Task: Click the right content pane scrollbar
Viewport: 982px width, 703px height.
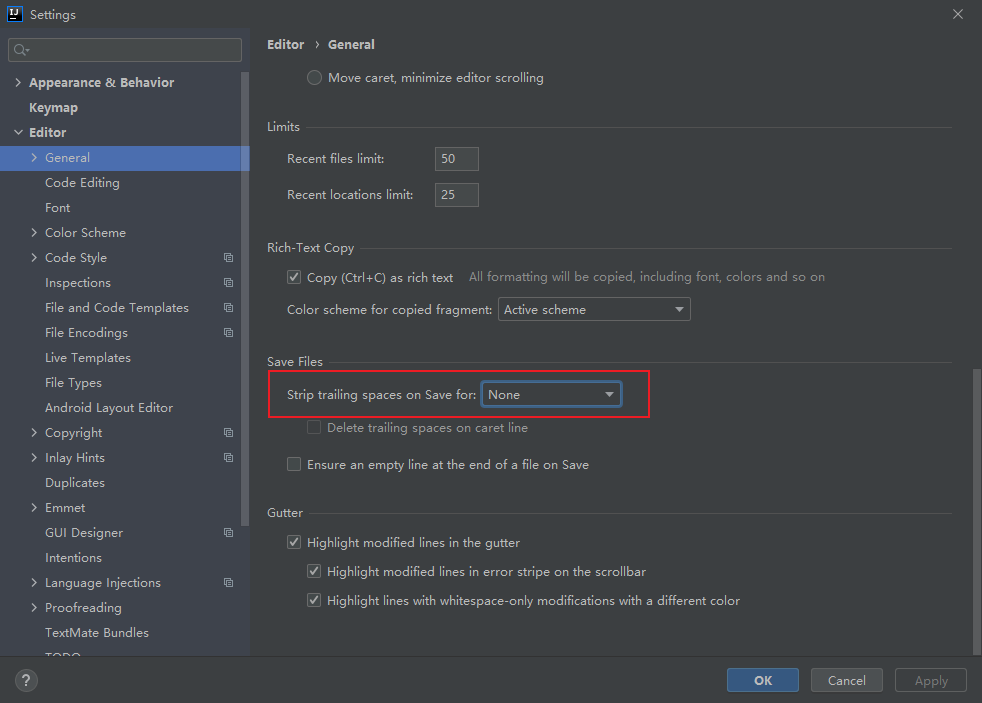Action: [977, 510]
